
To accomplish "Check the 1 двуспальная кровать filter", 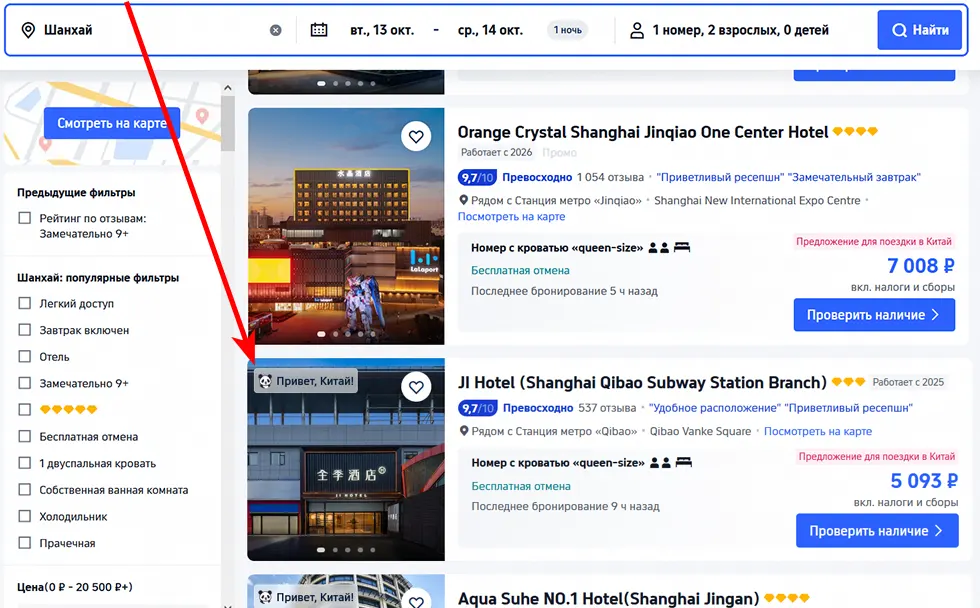I will pos(24,463).
